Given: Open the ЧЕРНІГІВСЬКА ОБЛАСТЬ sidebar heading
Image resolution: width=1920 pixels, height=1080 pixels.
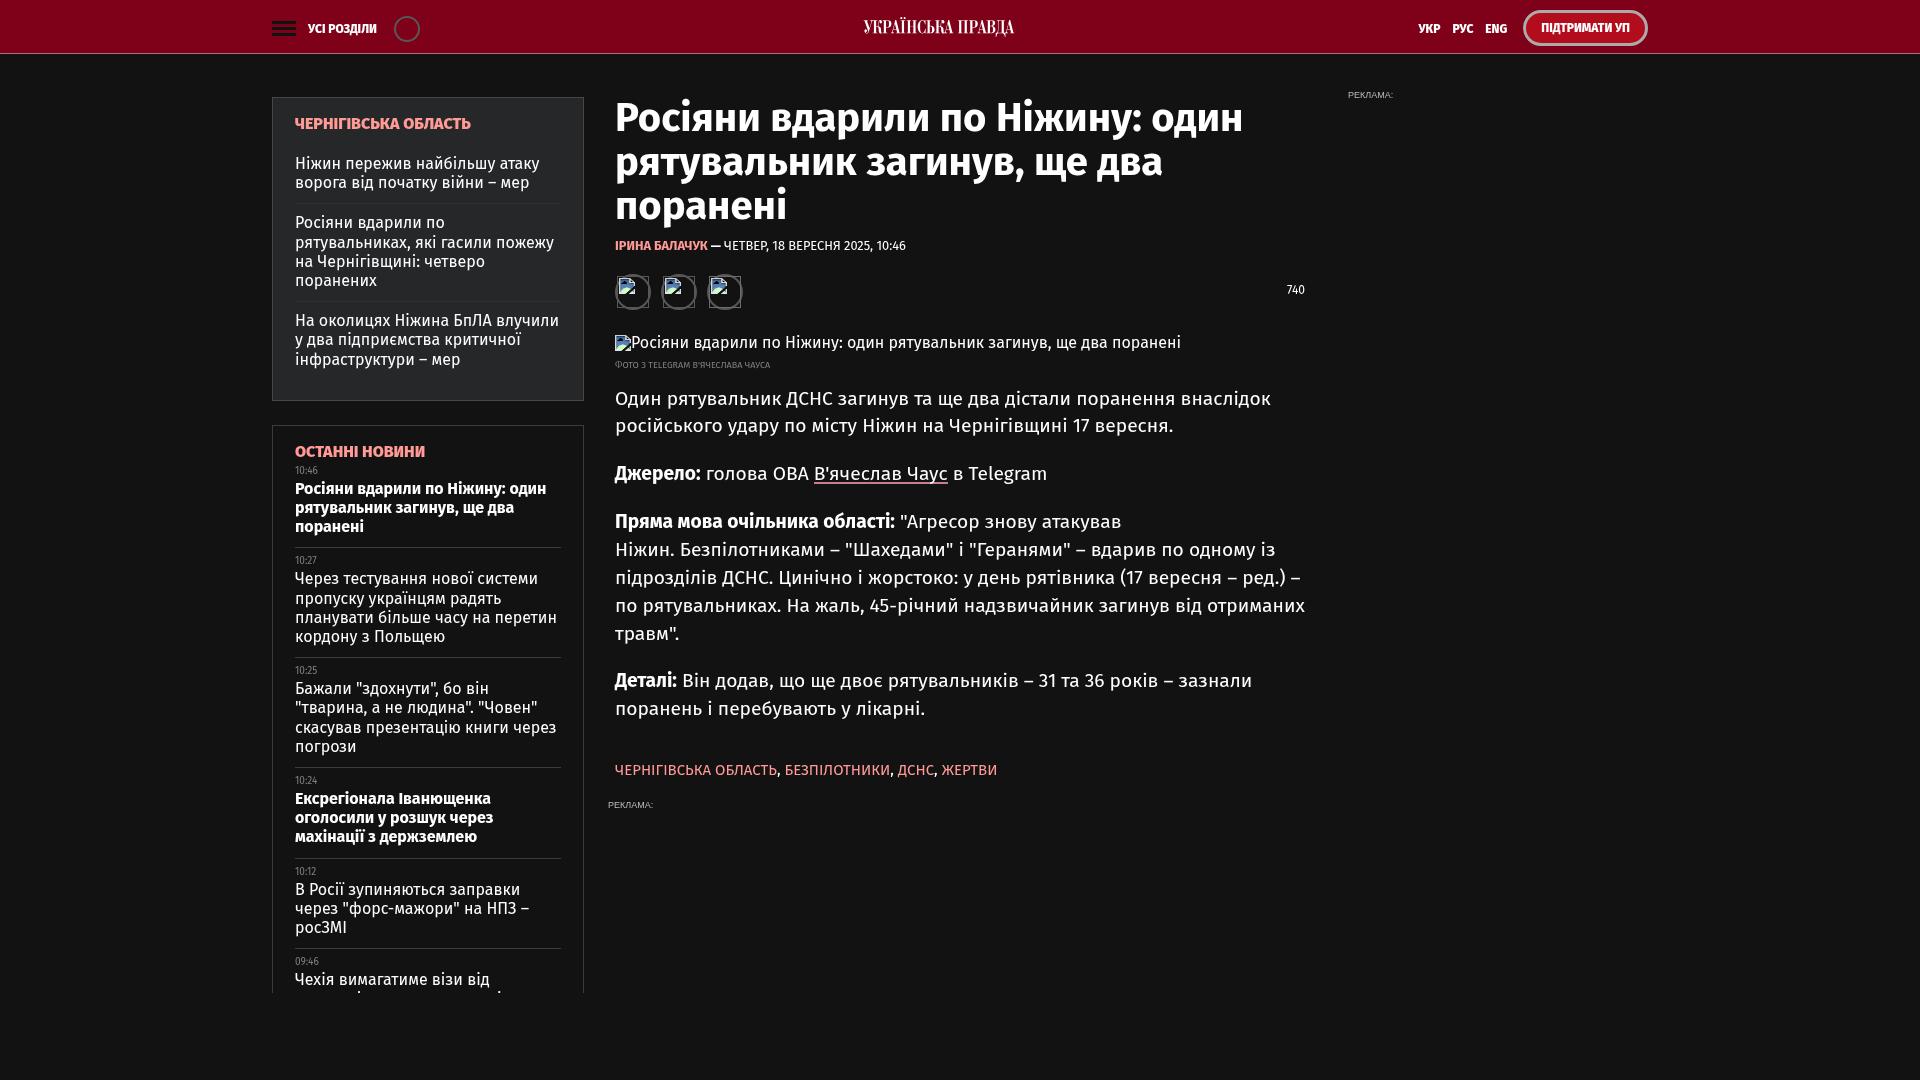Looking at the screenshot, I should tap(382, 124).
